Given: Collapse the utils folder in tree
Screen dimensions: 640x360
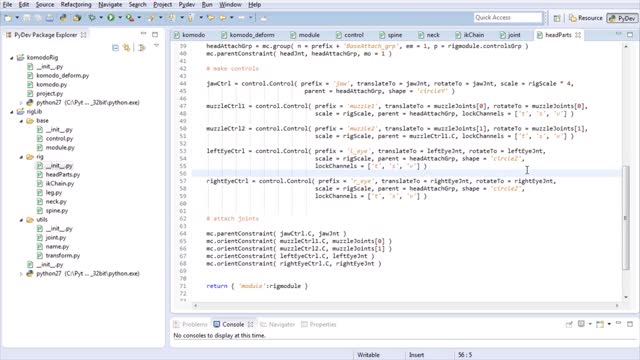Looking at the screenshot, I should [x=21, y=220].
